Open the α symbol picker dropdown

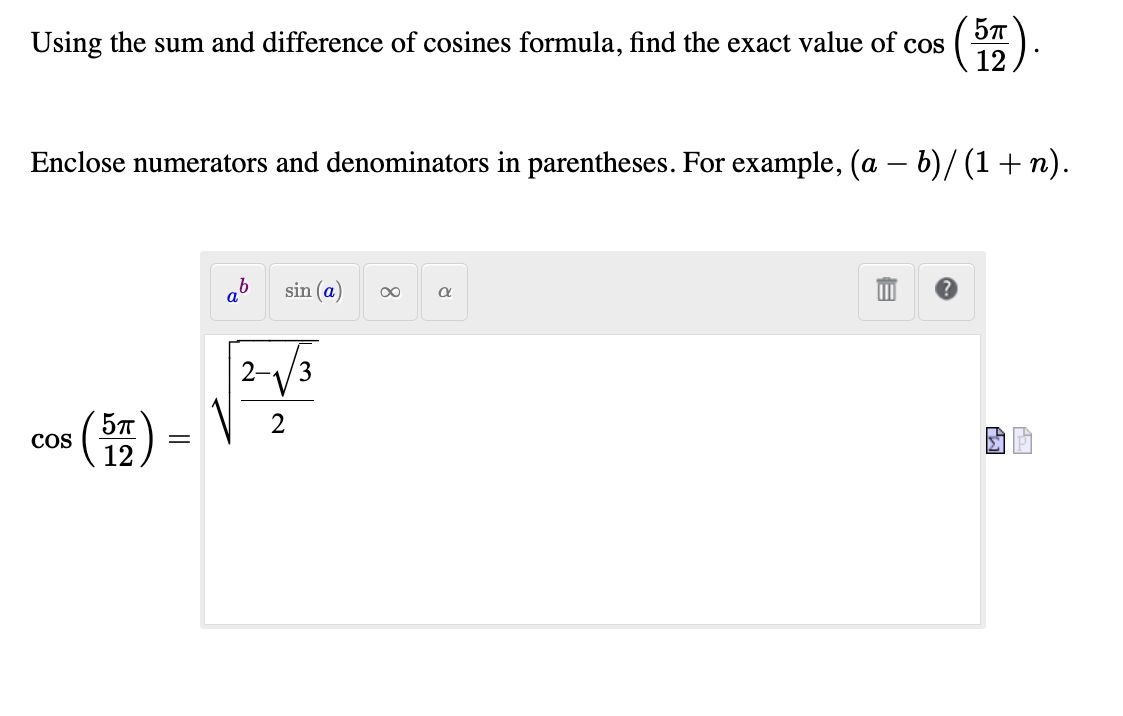pos(443,291)
